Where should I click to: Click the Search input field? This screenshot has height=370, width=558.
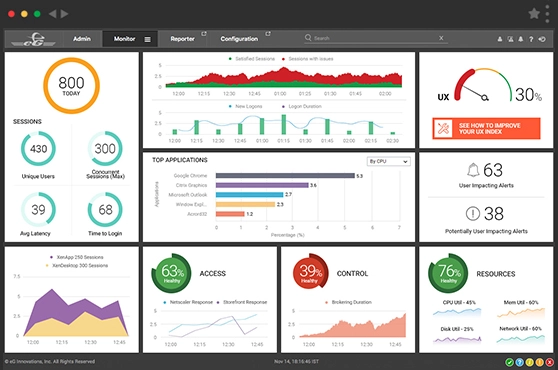(375, 38)
